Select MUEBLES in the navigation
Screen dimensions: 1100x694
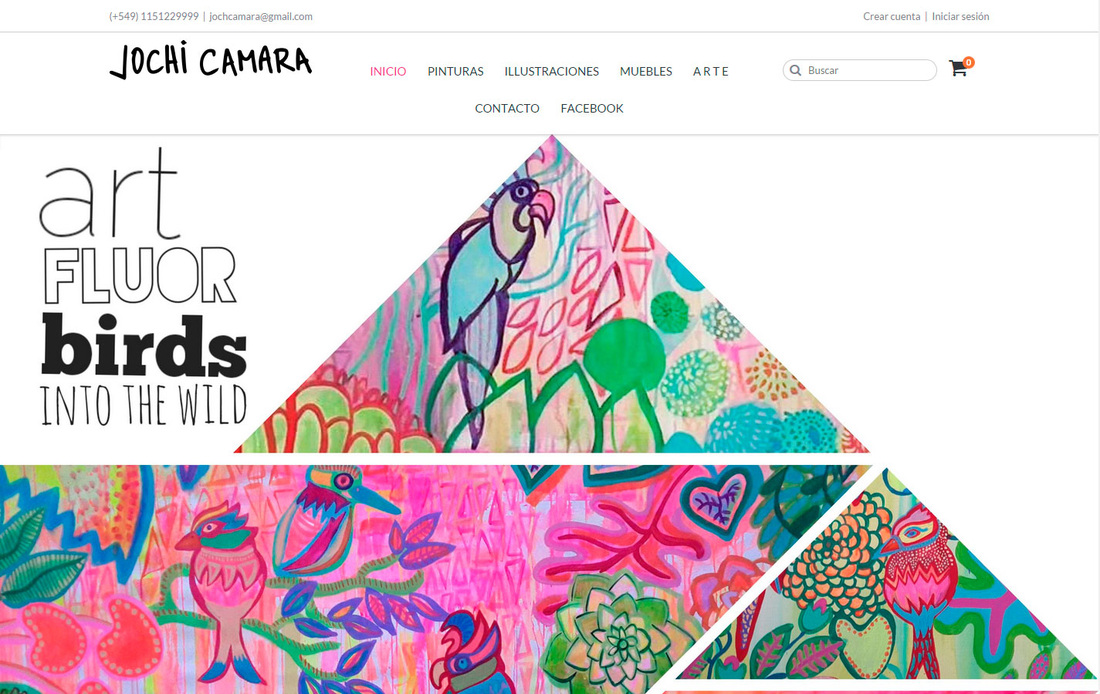pos(645,72)
